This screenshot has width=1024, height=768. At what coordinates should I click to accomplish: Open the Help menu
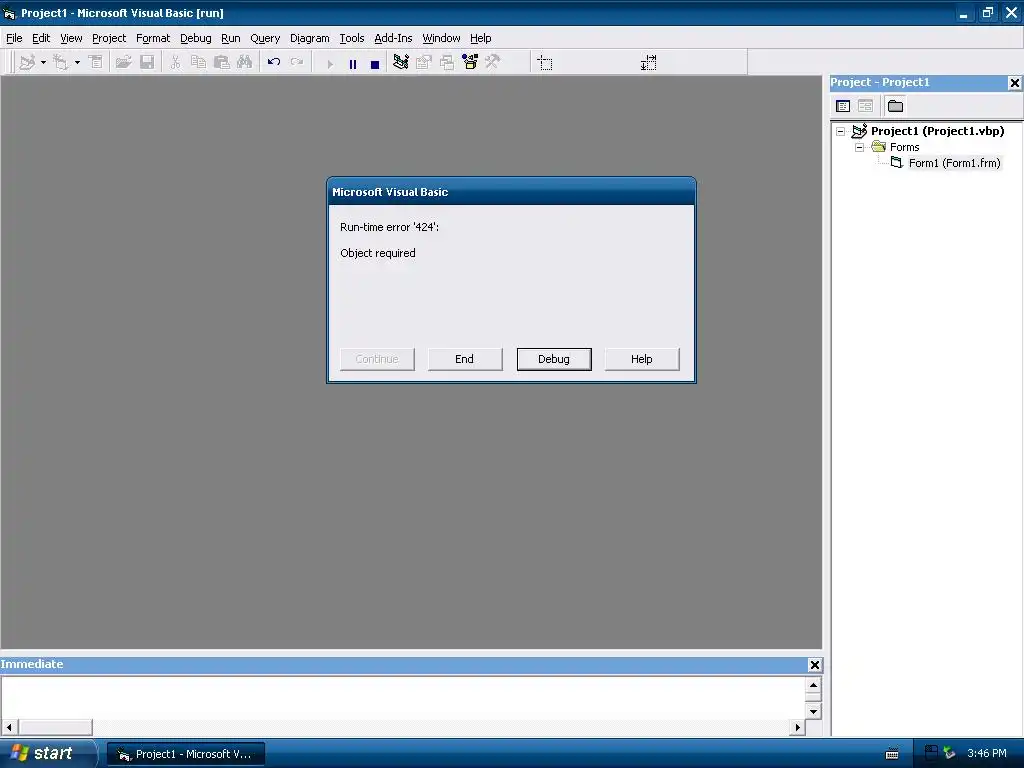(481, 38)
